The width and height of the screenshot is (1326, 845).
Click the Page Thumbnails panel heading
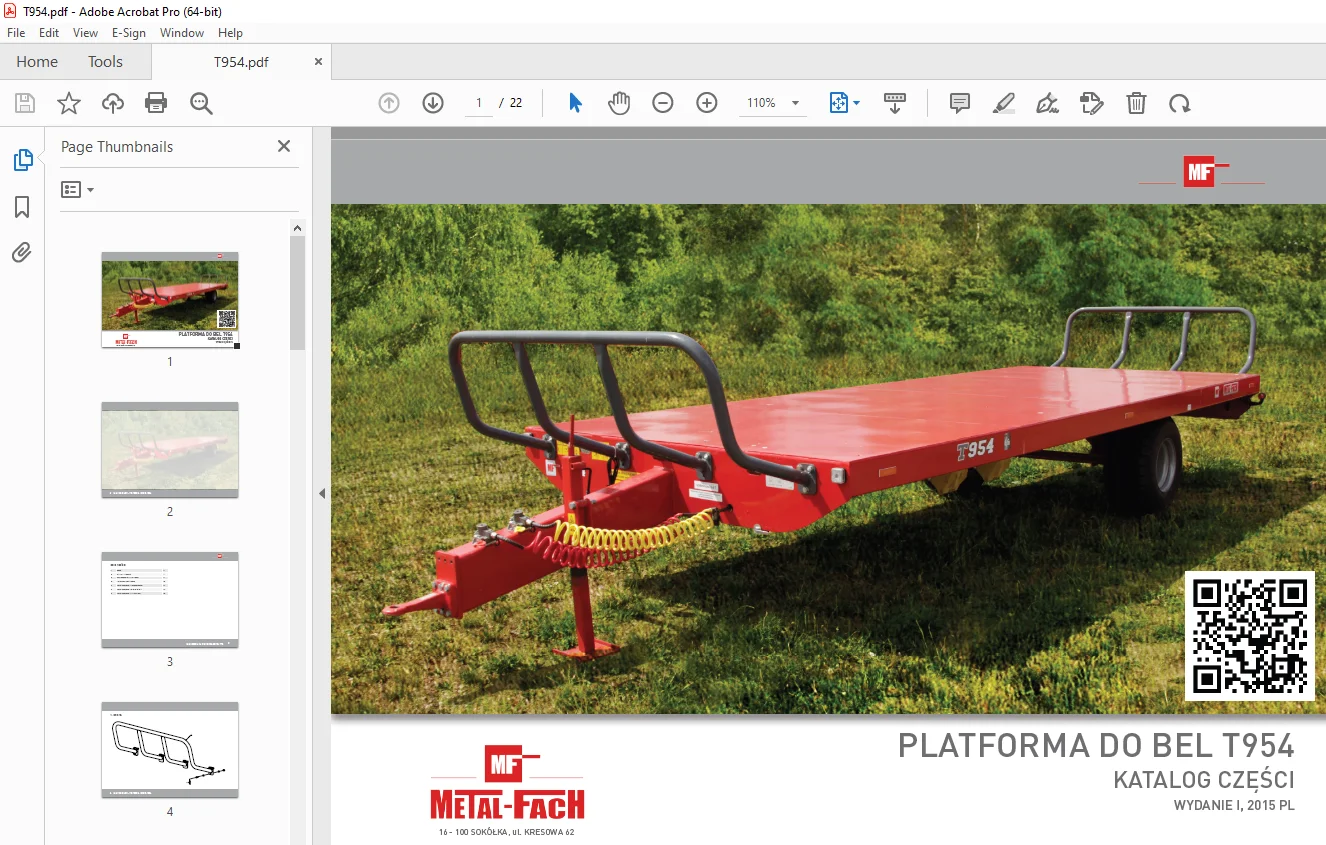pos(117,147)
